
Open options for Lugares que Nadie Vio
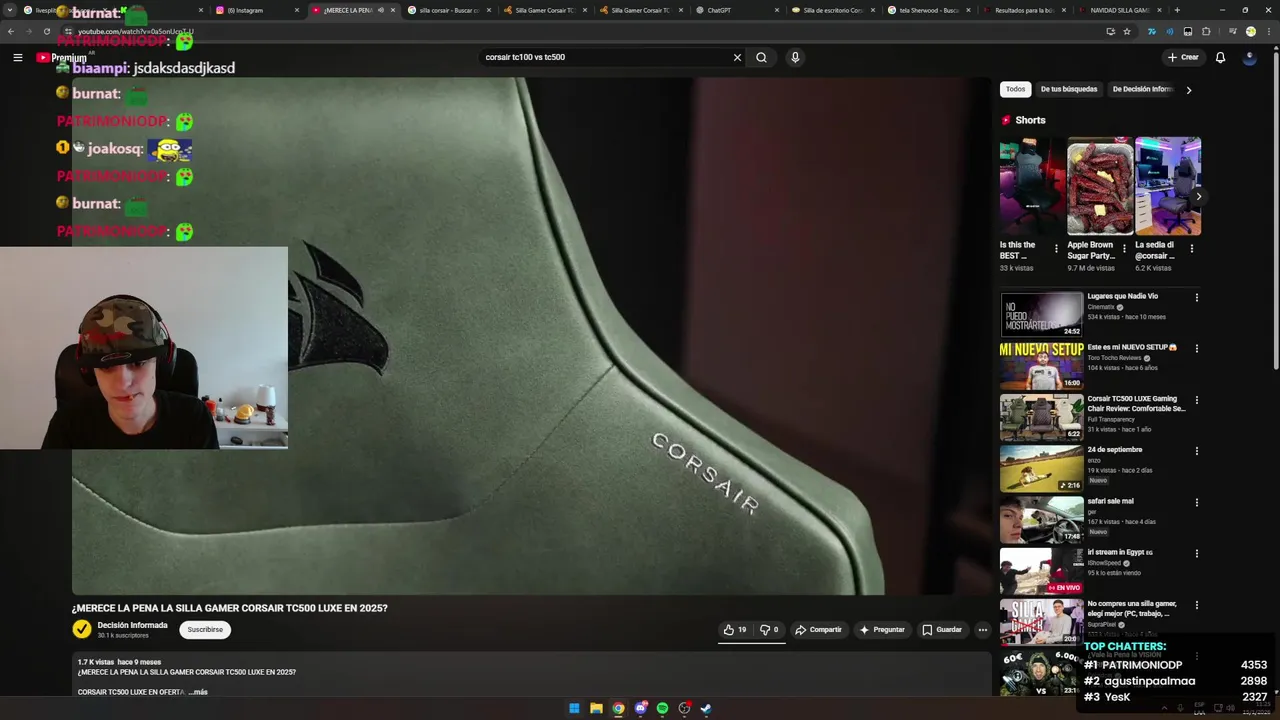(1196, 297)
